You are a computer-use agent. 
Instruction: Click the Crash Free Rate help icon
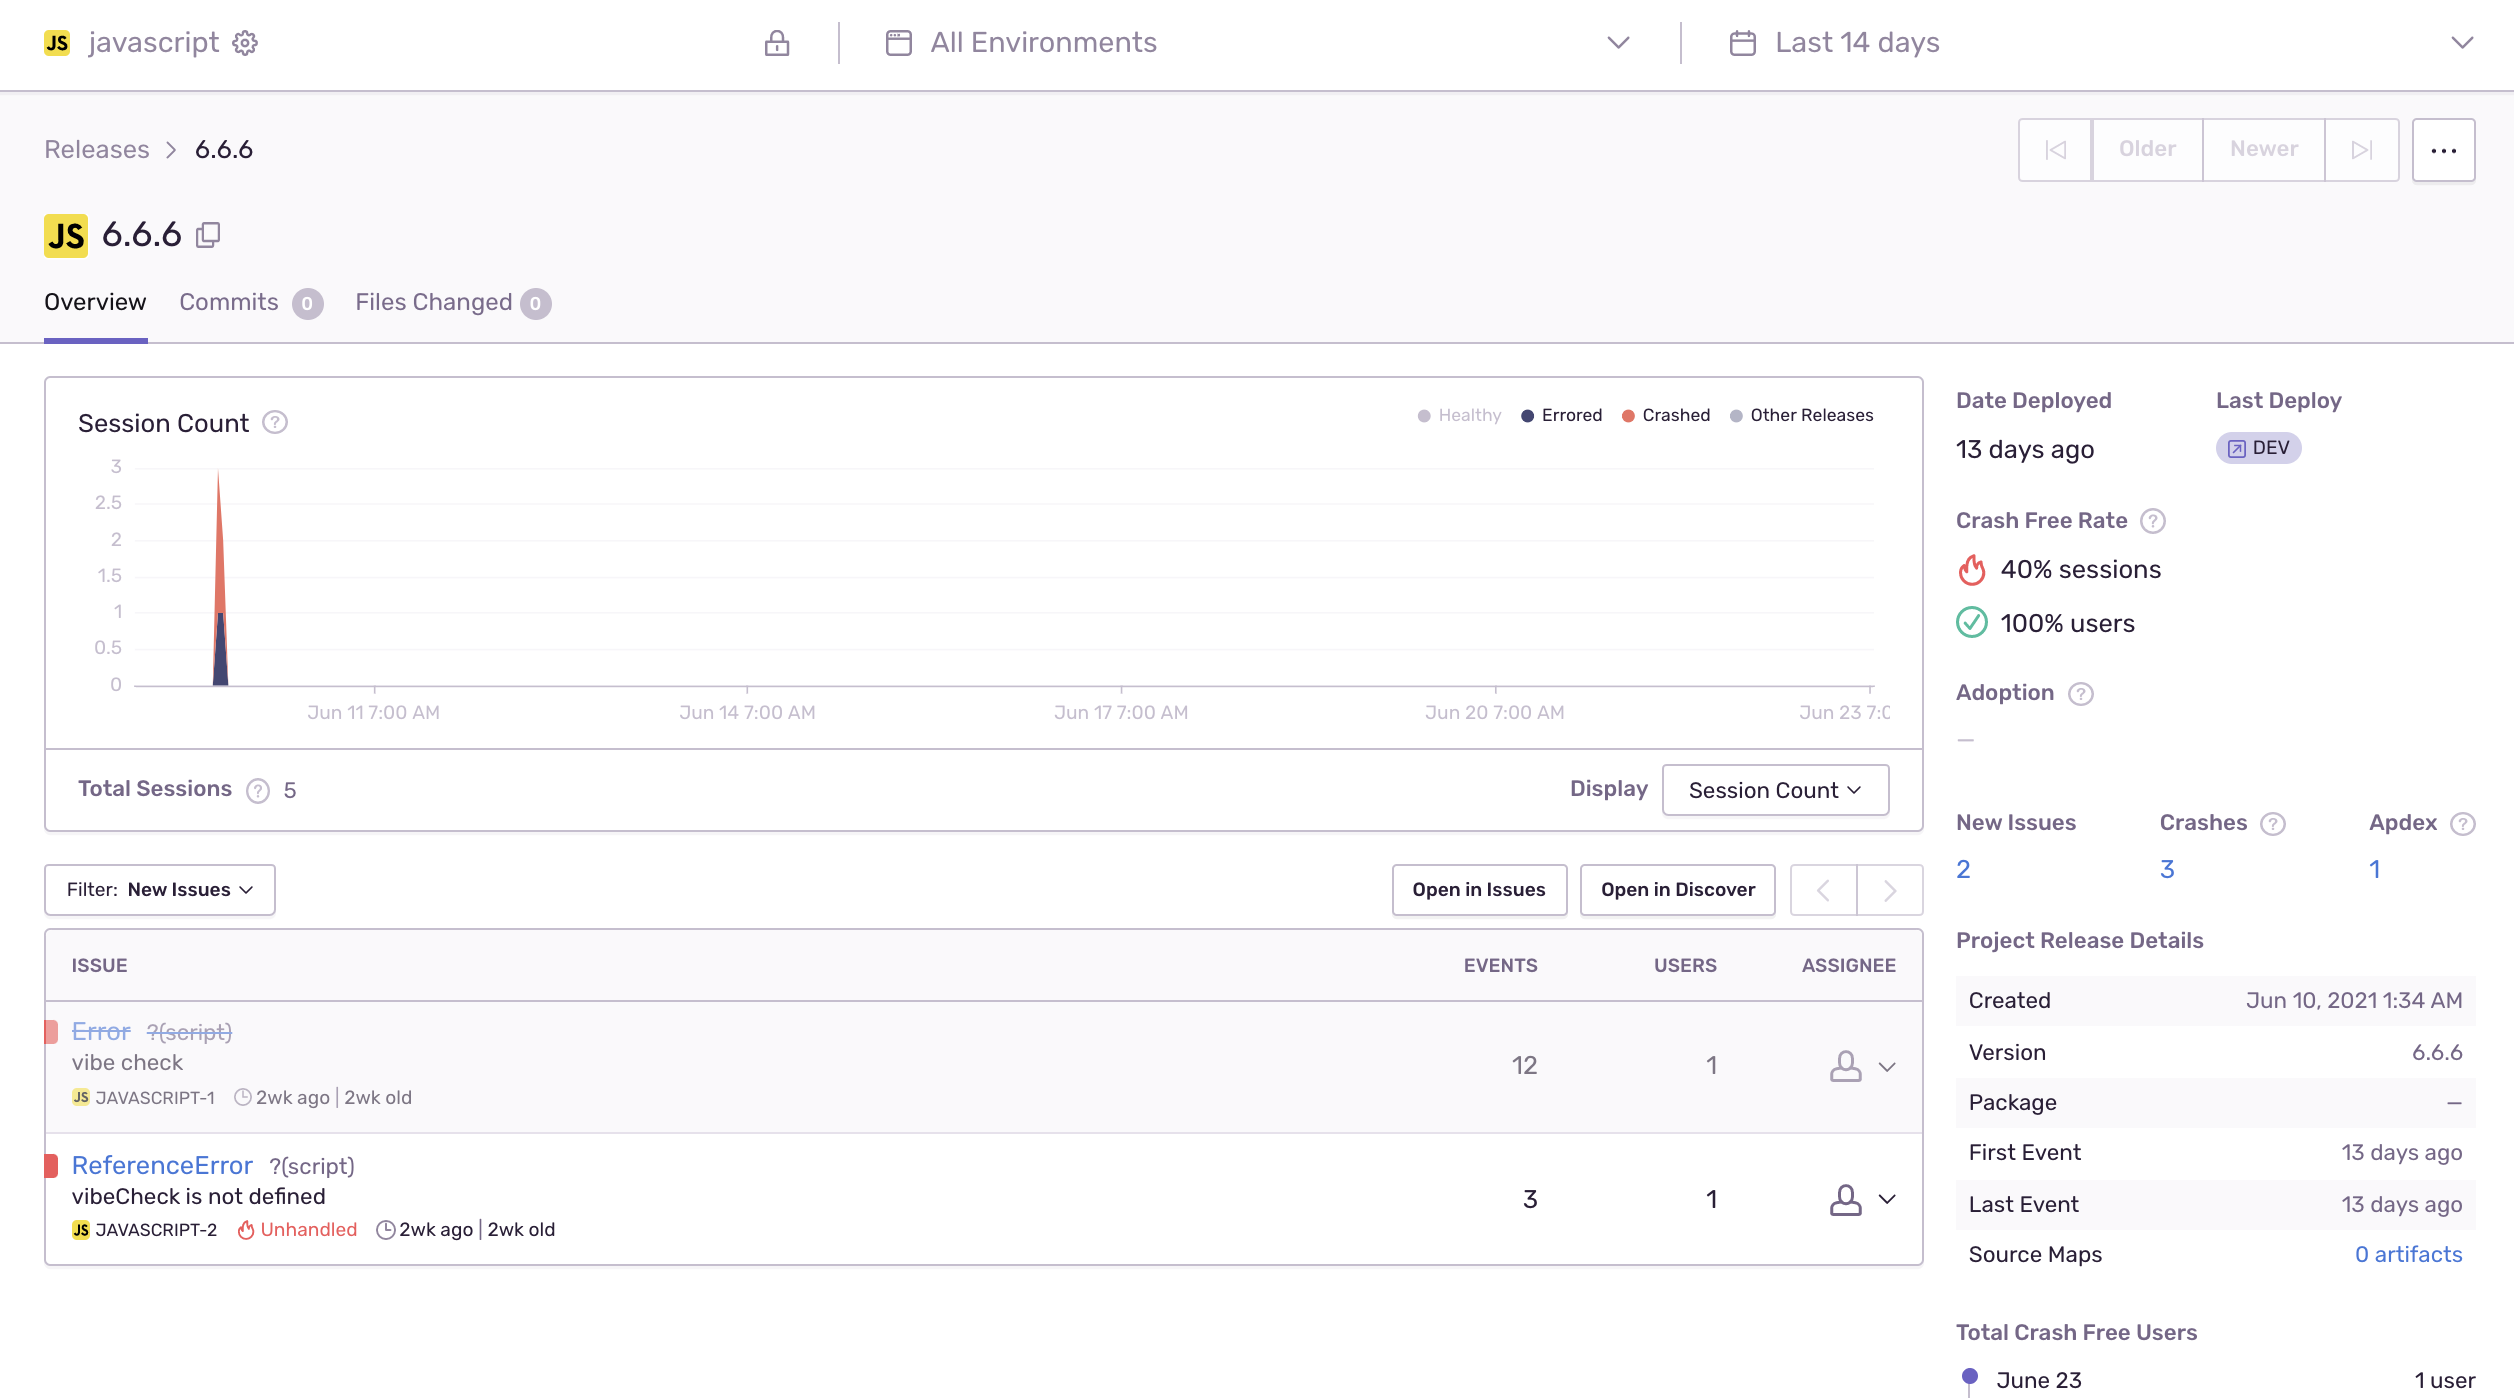click(2153, 521)
